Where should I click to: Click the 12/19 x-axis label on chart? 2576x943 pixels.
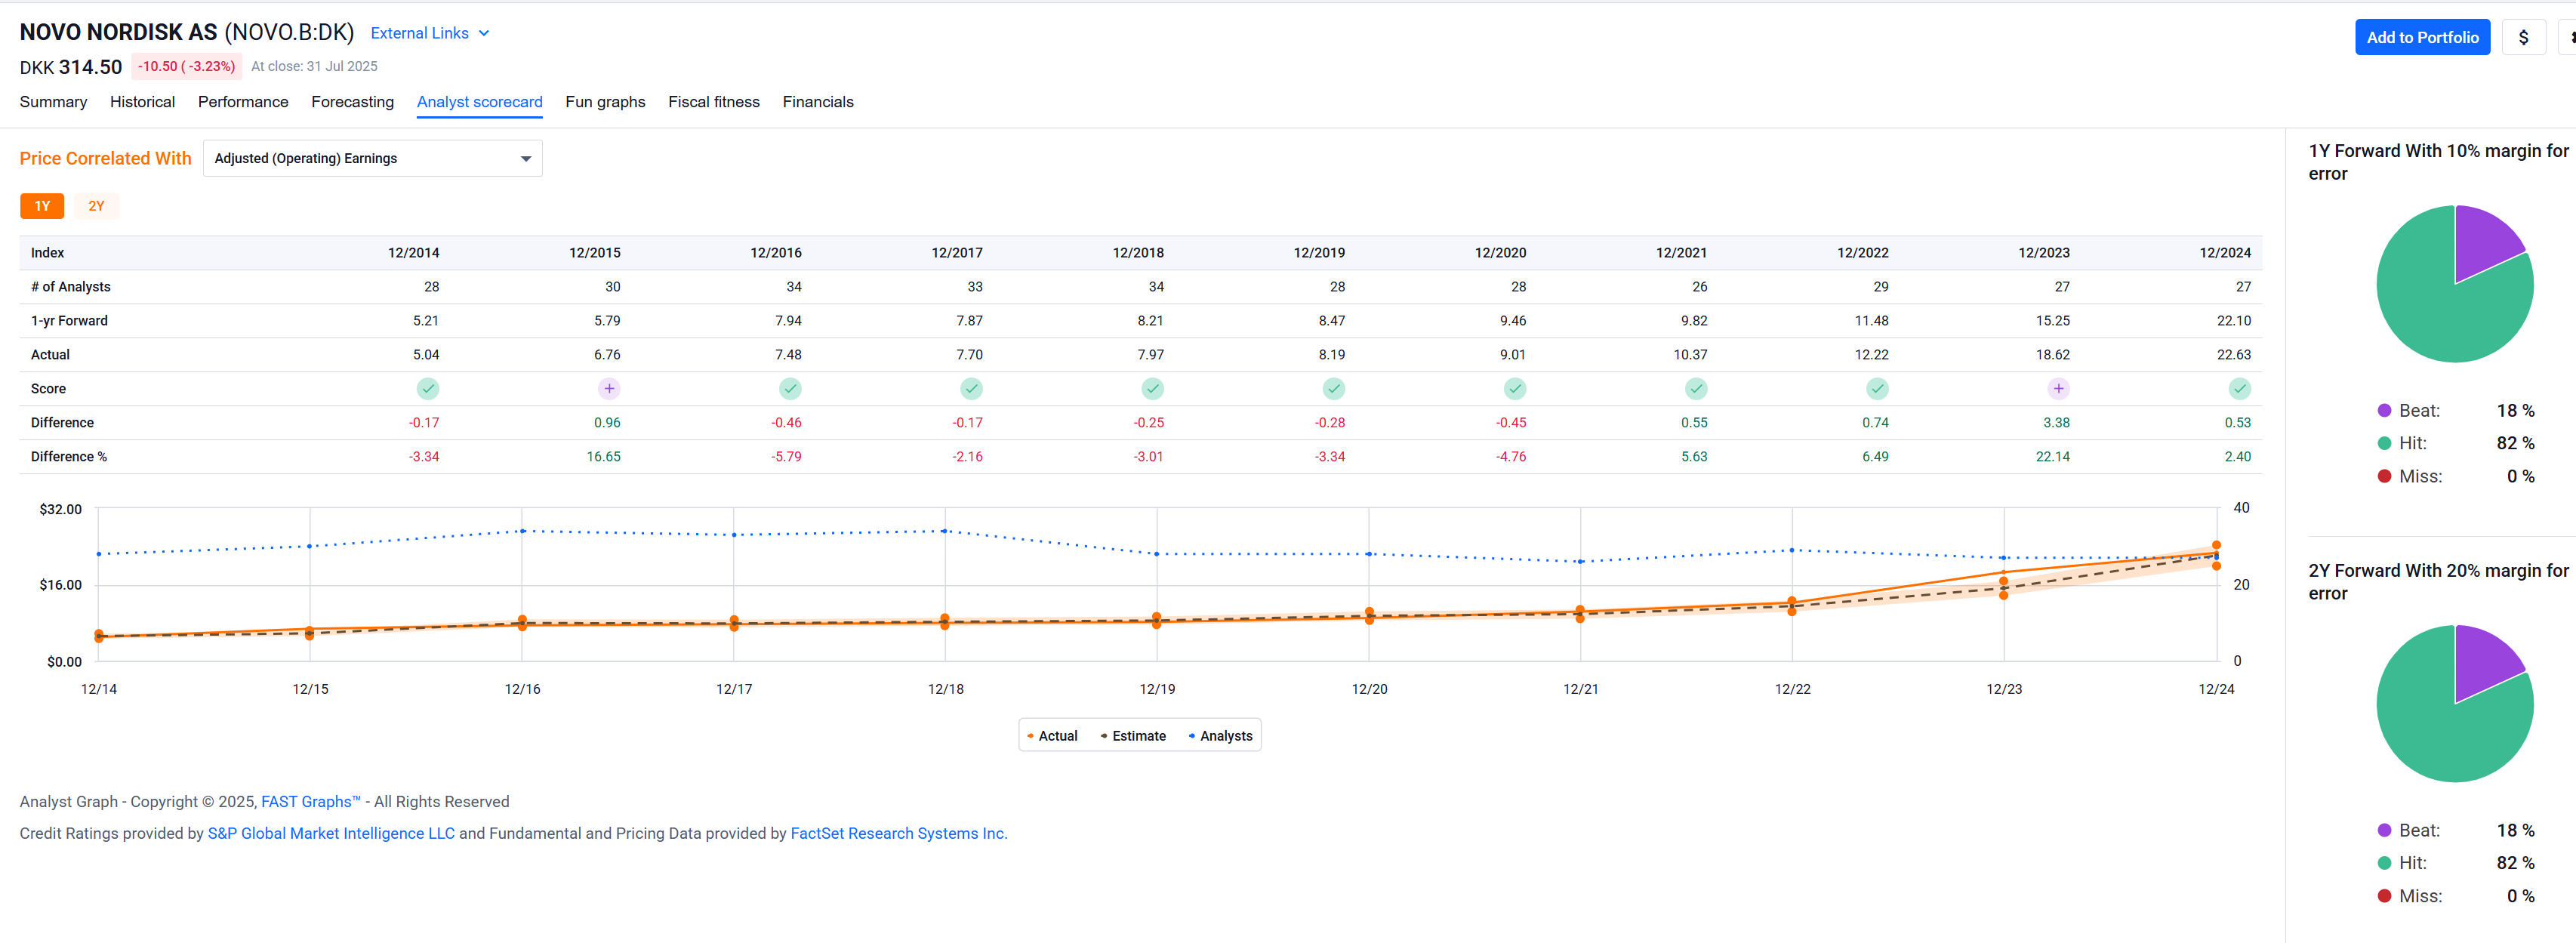pos(1157,689)
